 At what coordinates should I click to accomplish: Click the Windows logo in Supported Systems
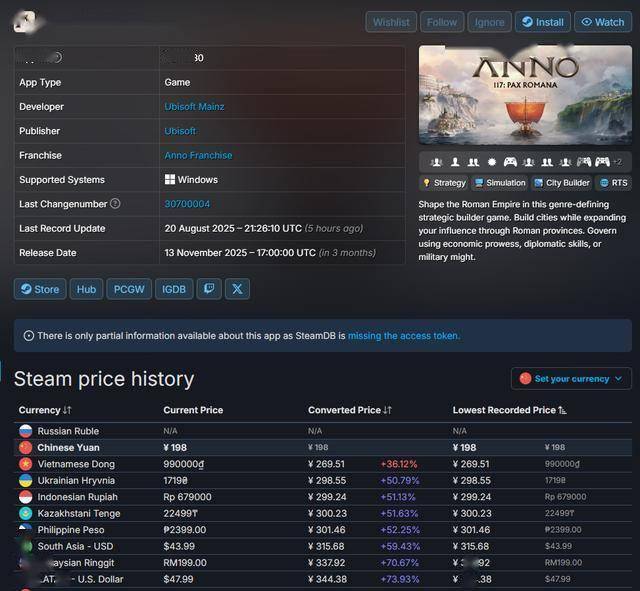pyautogui.click(x=170, y=179)
